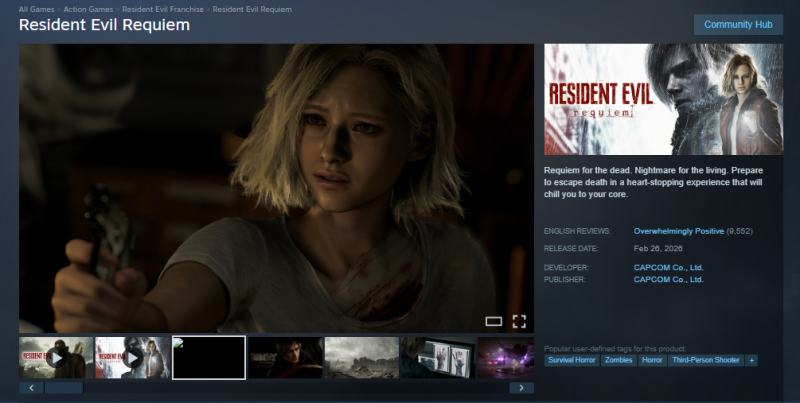Go to Action Games breadcrumb
The image size is (800, 403).
tap(89, 9)
